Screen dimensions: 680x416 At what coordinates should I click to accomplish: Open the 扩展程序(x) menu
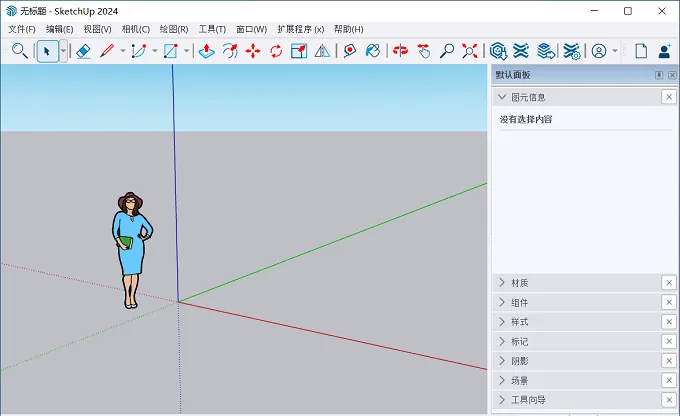pos(301,29)
